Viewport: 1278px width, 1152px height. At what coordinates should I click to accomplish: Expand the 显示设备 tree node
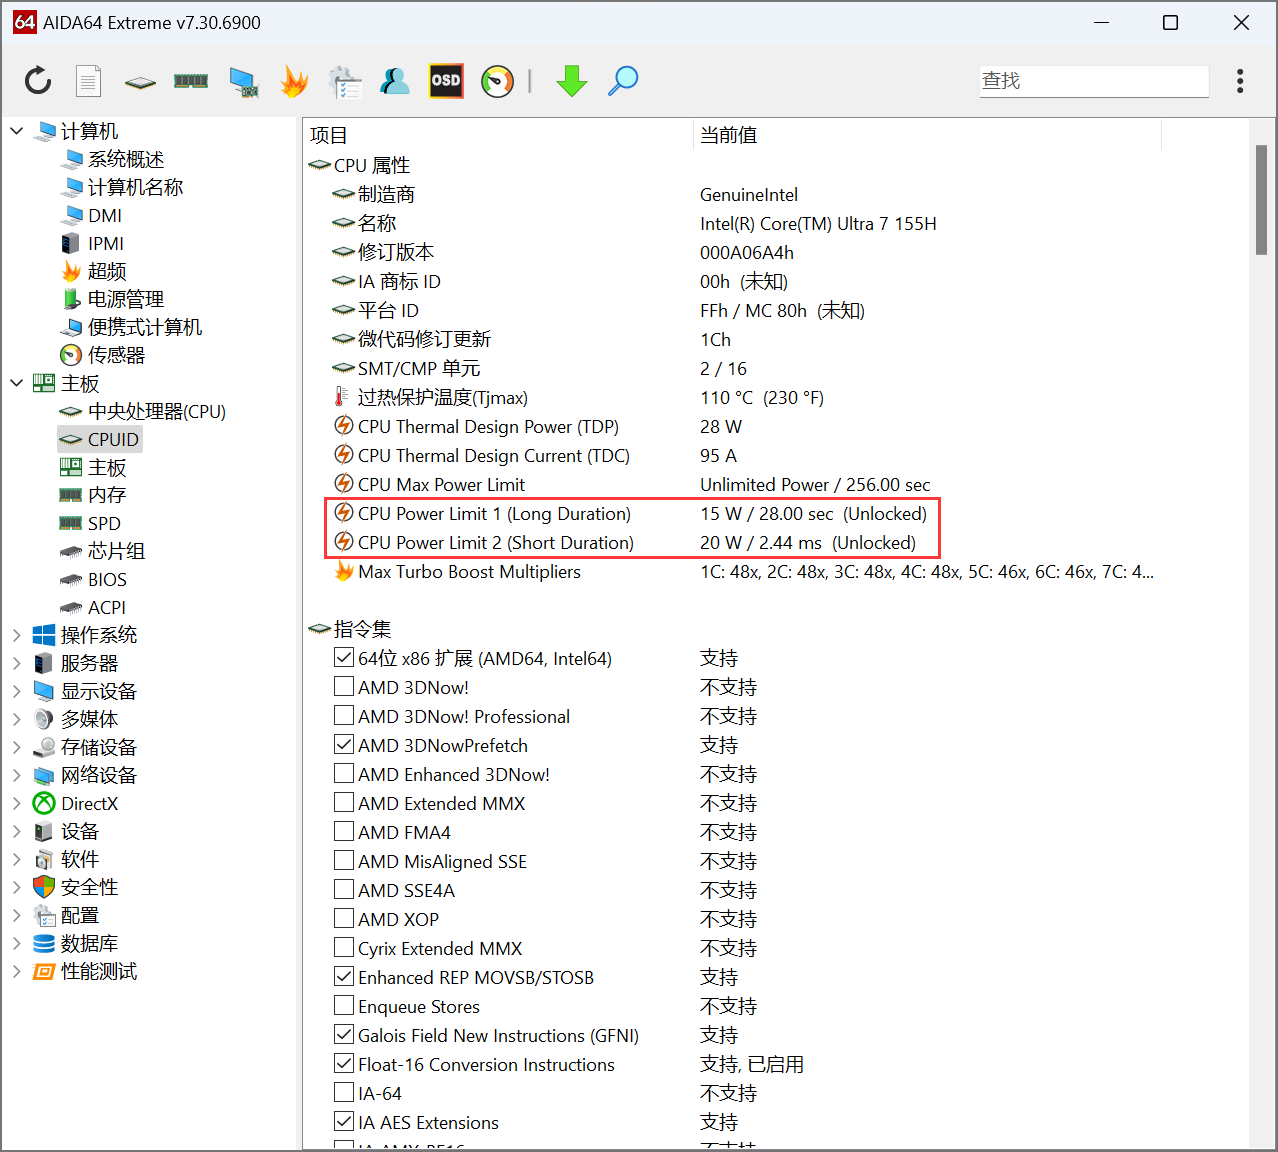tap(16, 691)
